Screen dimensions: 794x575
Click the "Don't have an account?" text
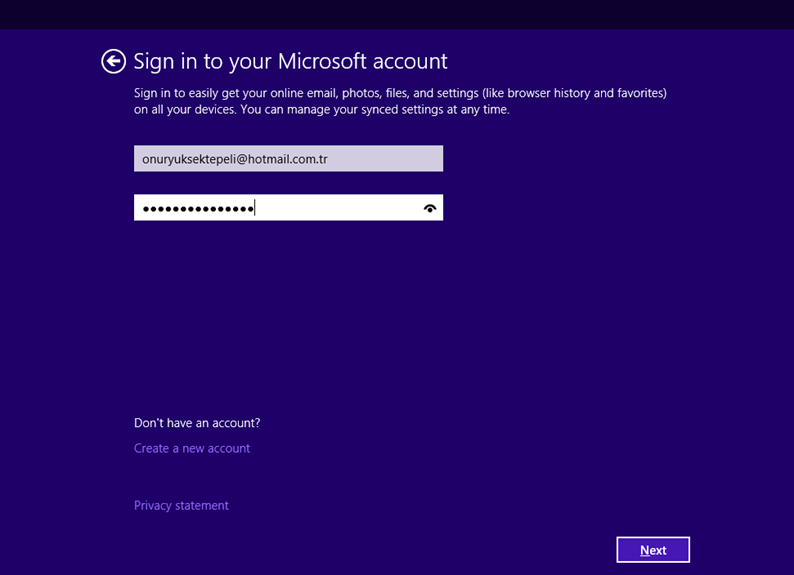[197, 423]
